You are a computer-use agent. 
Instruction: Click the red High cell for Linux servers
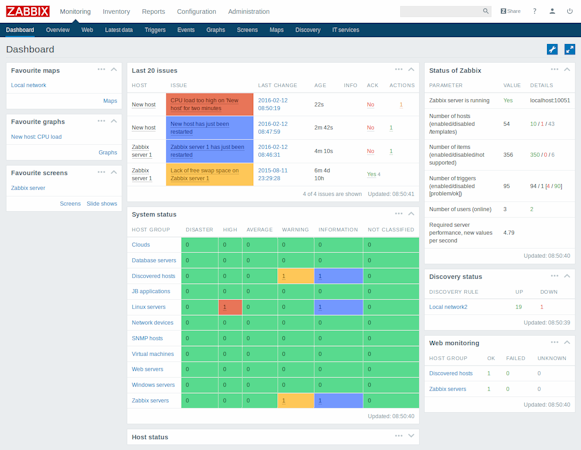tap(230, 307)
